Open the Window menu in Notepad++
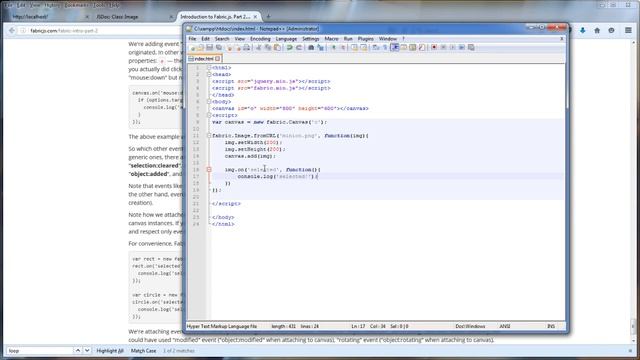The height and width of the screenshot is (360, 640). 388,39
